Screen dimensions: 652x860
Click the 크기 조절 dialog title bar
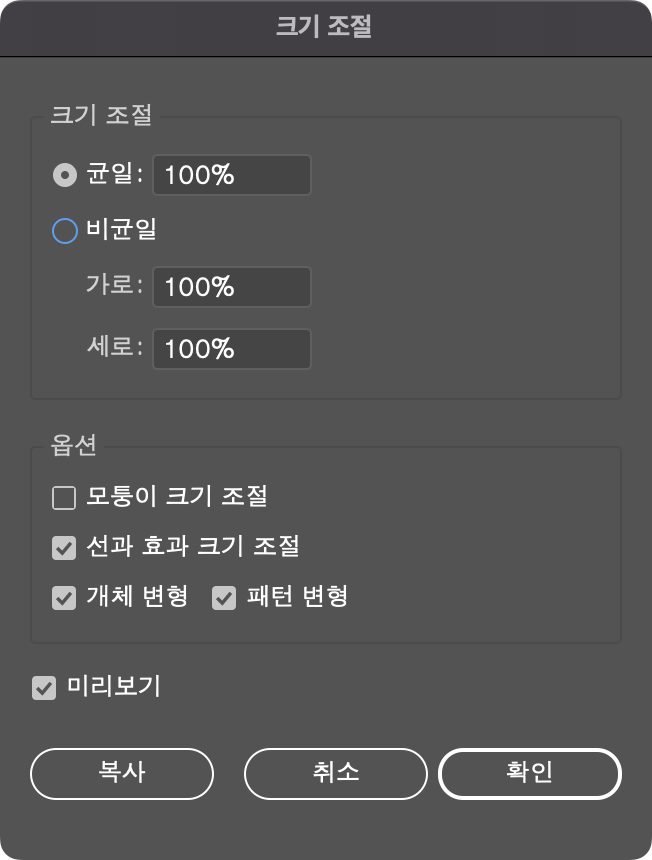(326, 28)
